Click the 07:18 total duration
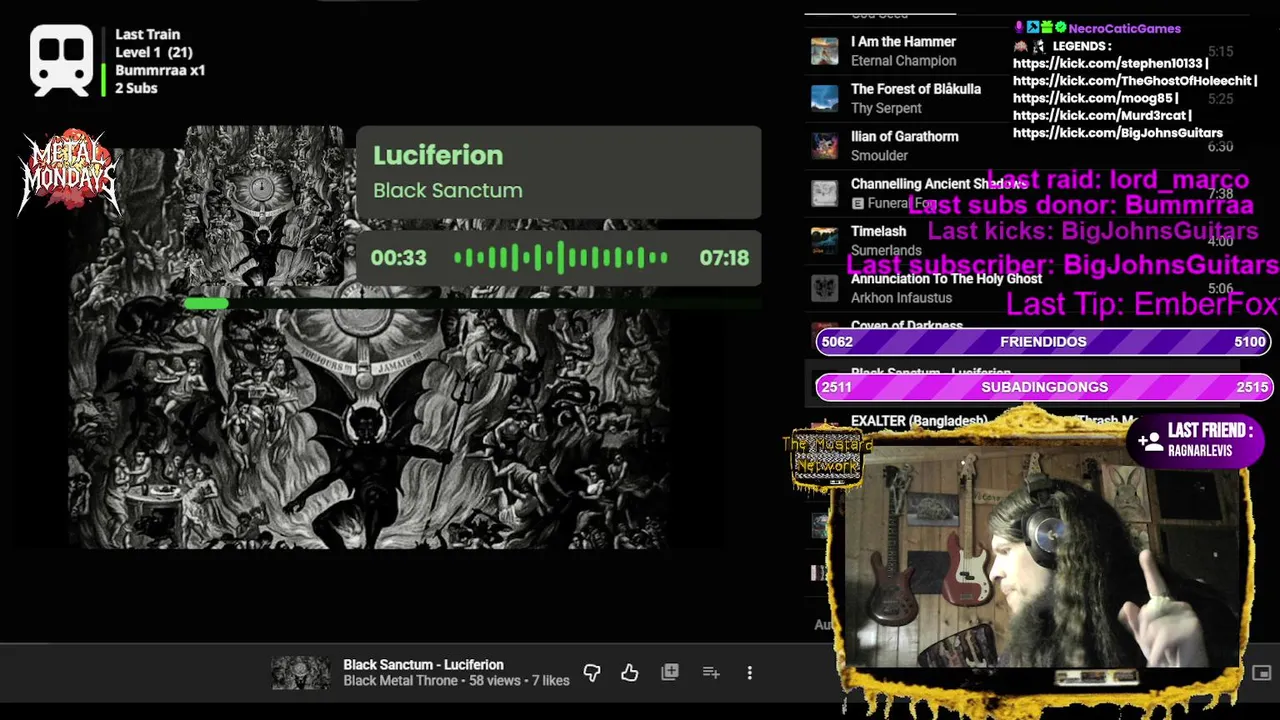This screenshot has width=1280, height=720. [724, 258]
